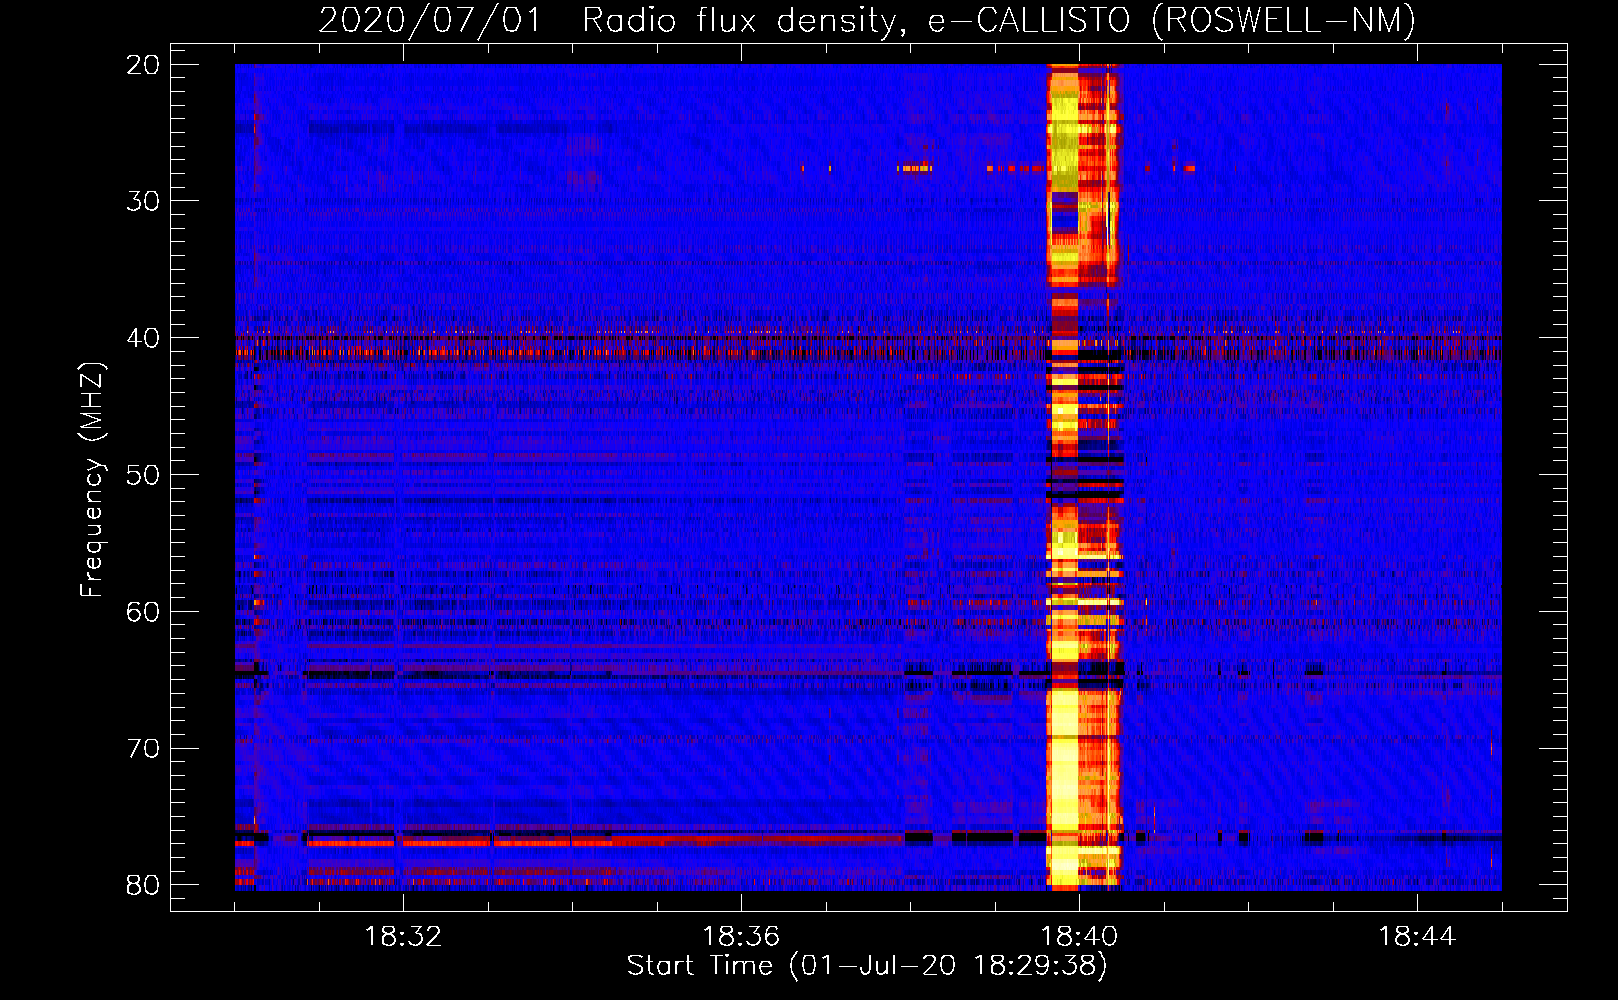Screen dimensions: 1618x1000
Task: Click the "50" frequency tick label
Action: [144, 474]
